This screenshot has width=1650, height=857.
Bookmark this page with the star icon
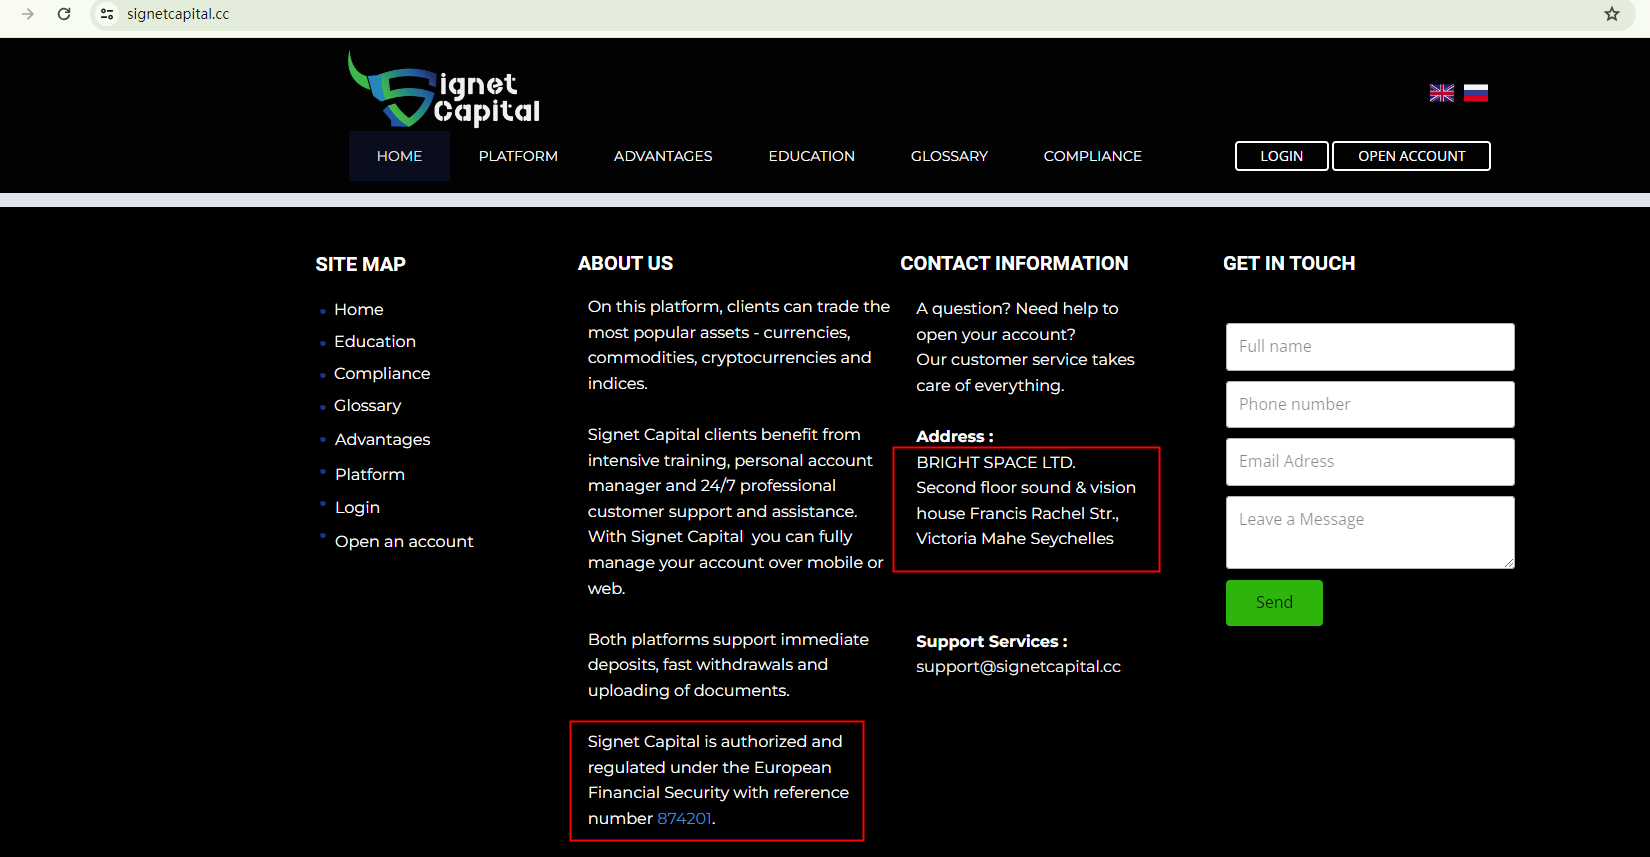1611,14
